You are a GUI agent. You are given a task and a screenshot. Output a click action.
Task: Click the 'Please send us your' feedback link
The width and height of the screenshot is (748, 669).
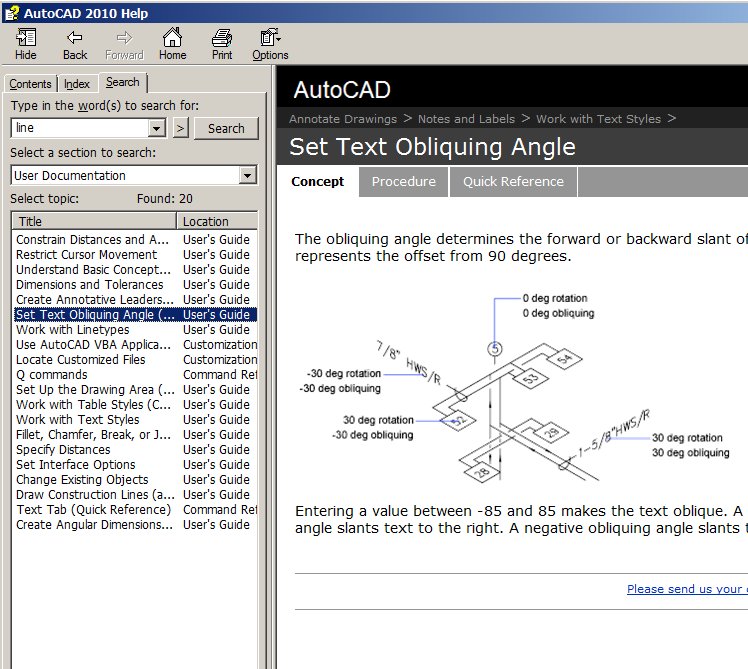[x=687, y=589]
